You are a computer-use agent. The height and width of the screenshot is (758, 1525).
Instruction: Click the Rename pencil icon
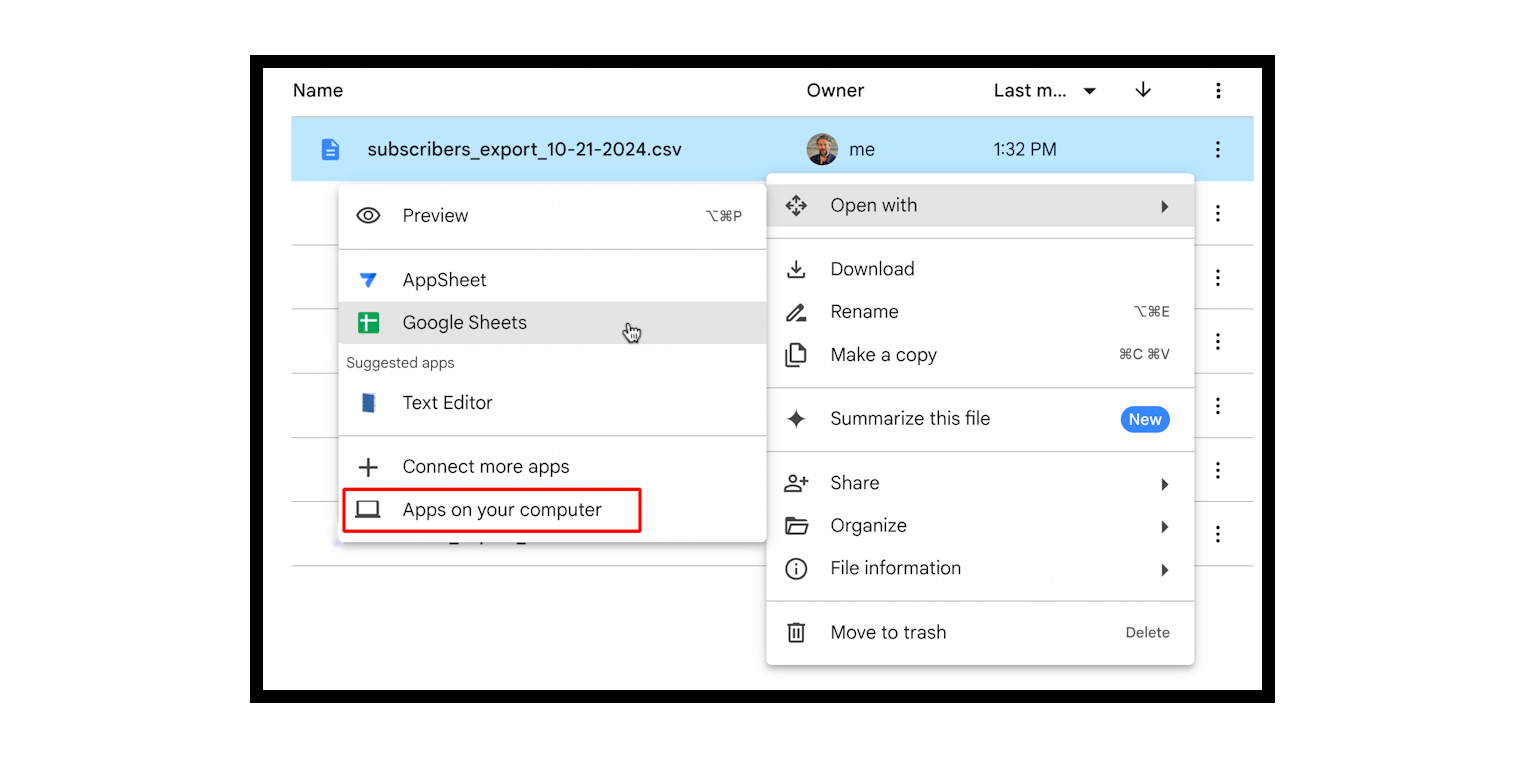[796, 311]
